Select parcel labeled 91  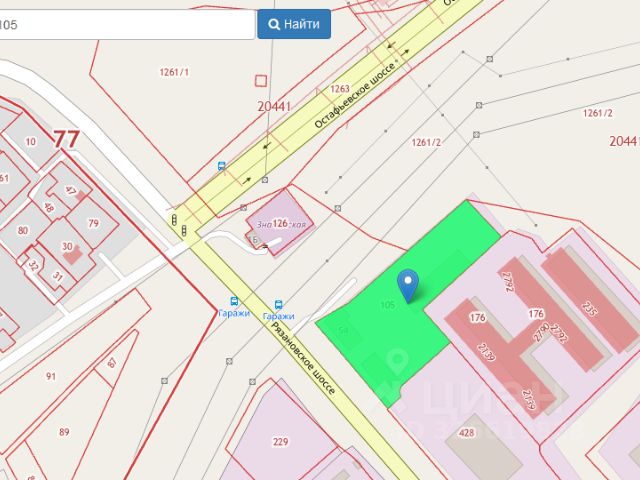pyautogui.click(x=51, y=376)
